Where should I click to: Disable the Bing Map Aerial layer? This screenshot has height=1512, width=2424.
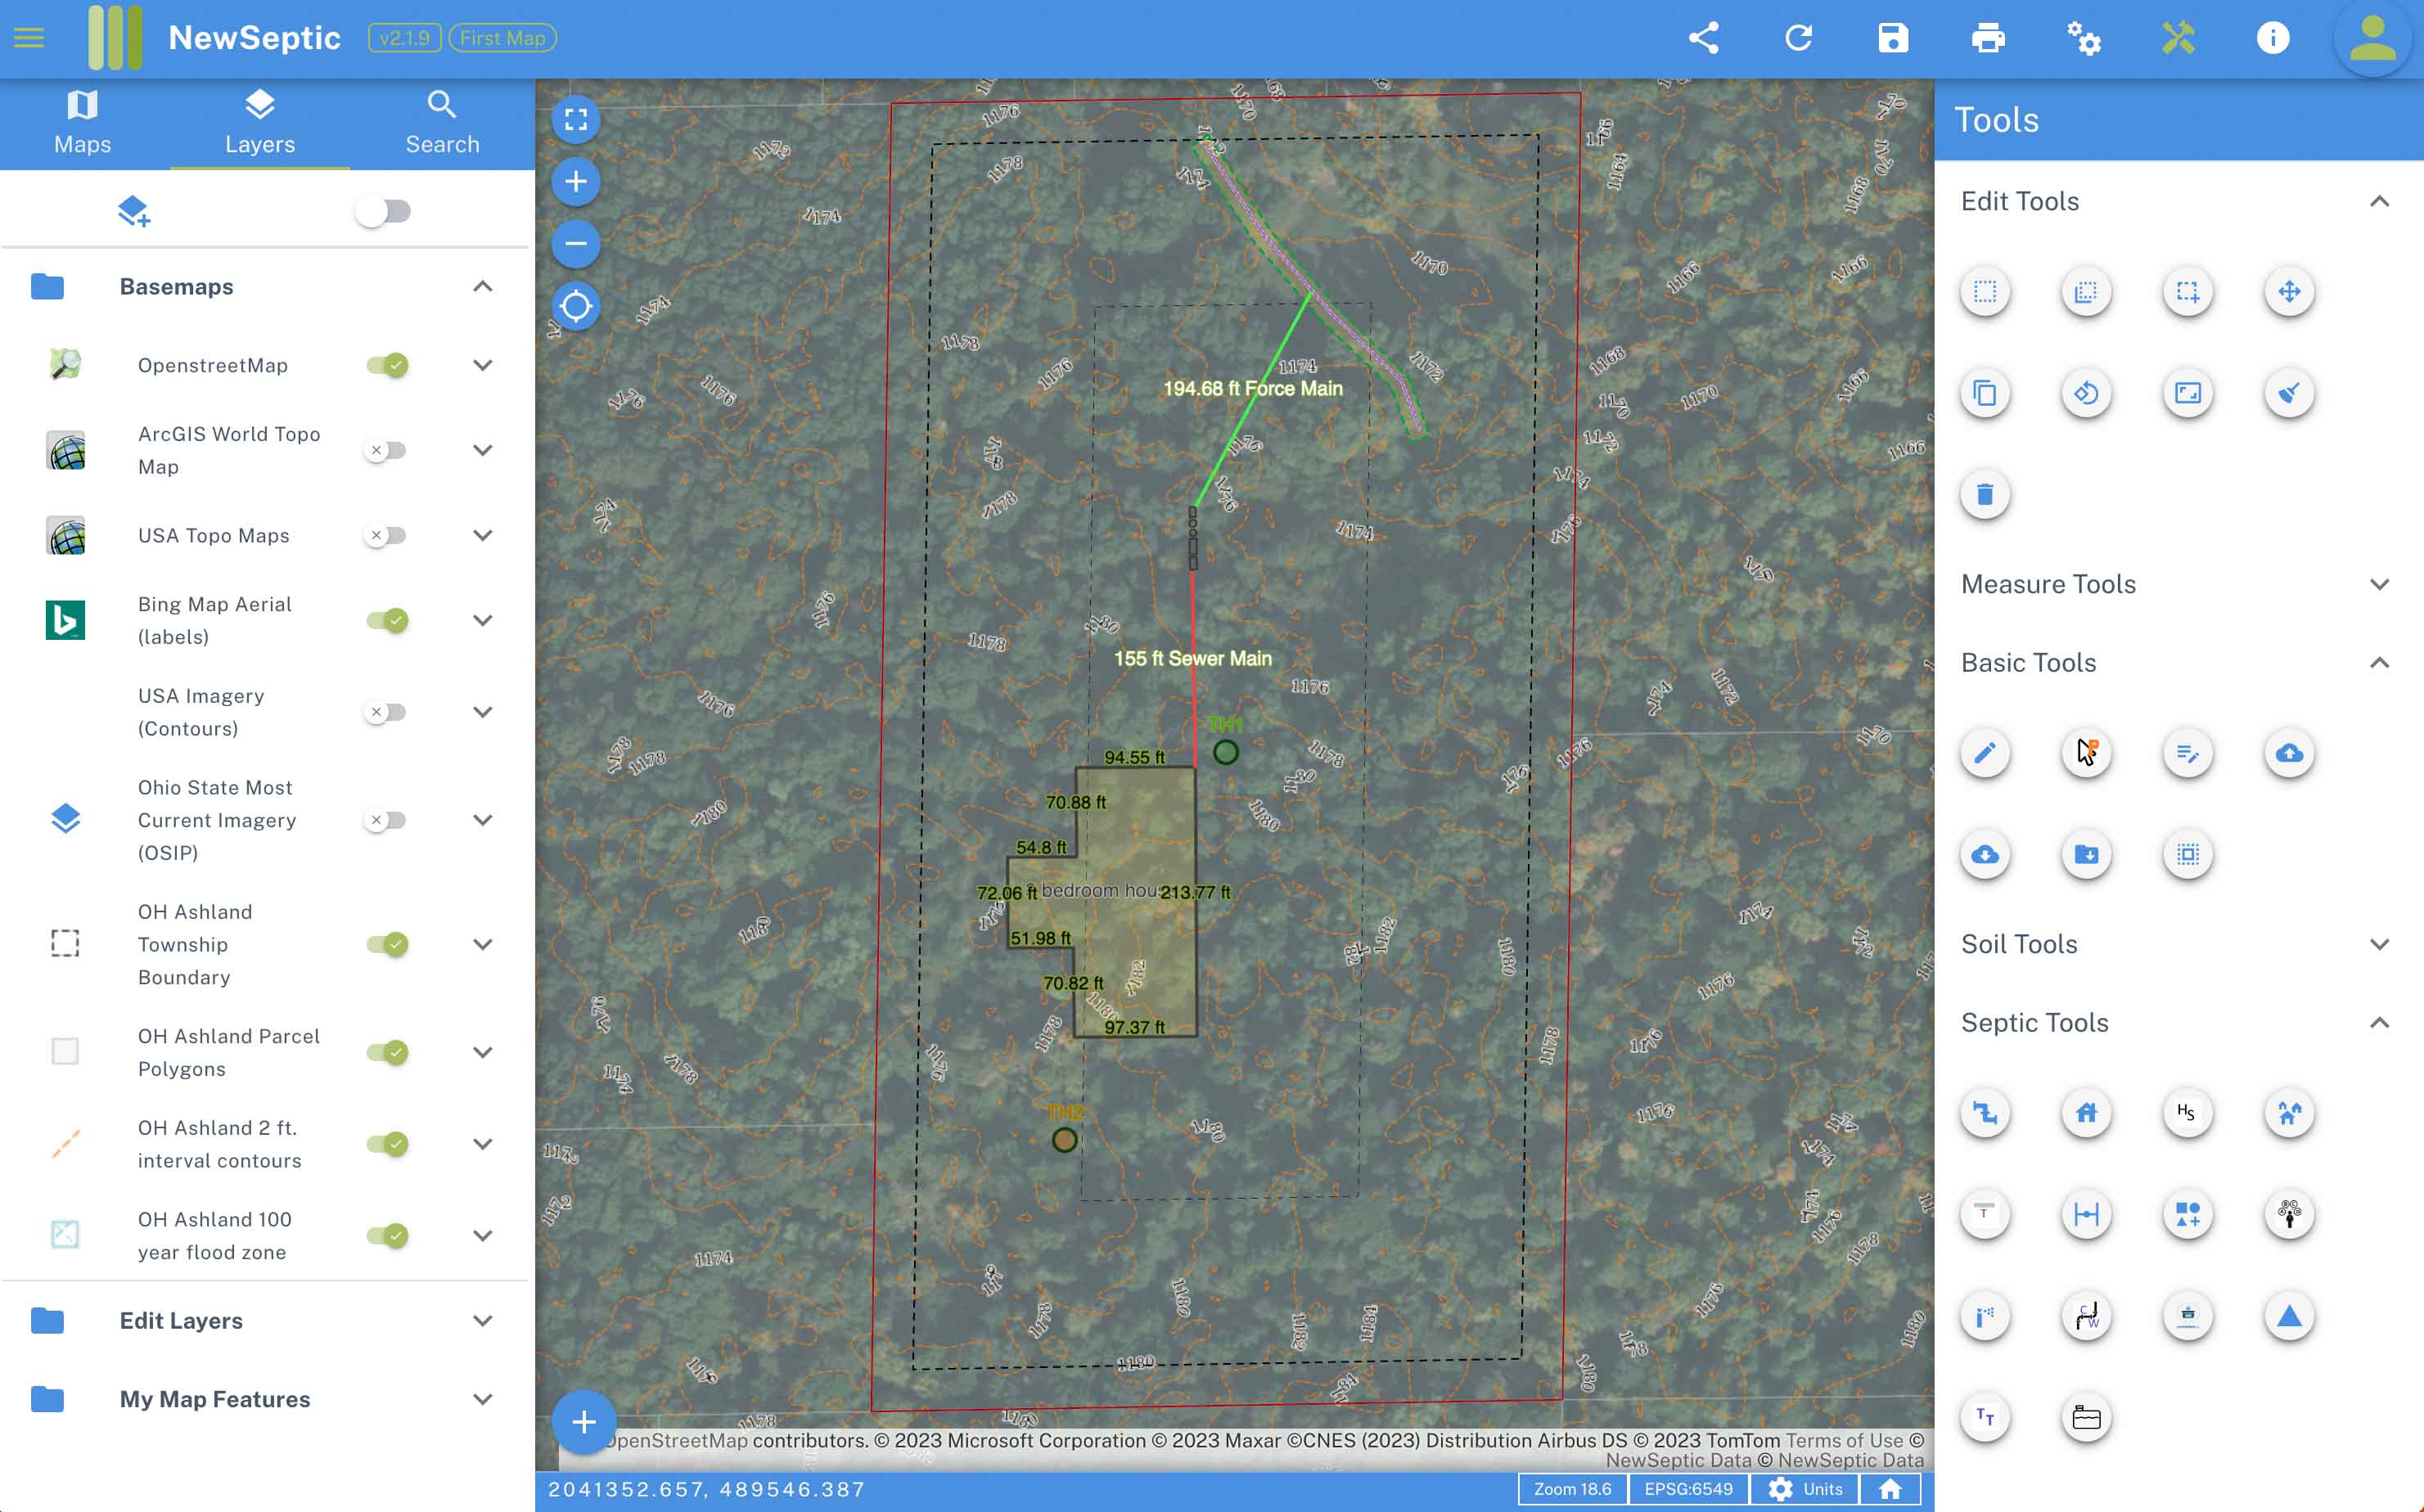click(x=387, y=620)
